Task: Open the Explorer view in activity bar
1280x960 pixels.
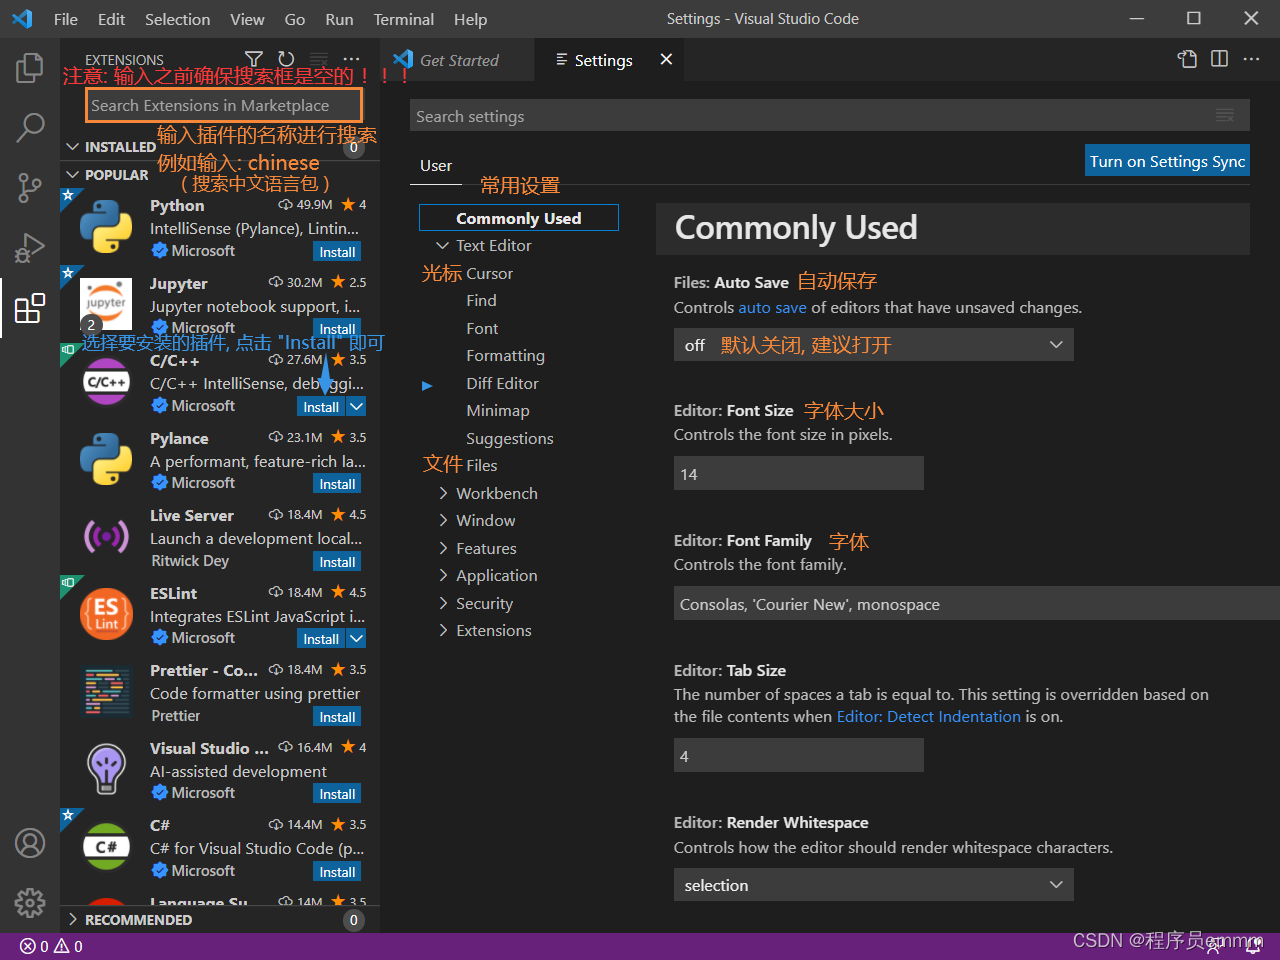Action: click(x=30, y=68)
